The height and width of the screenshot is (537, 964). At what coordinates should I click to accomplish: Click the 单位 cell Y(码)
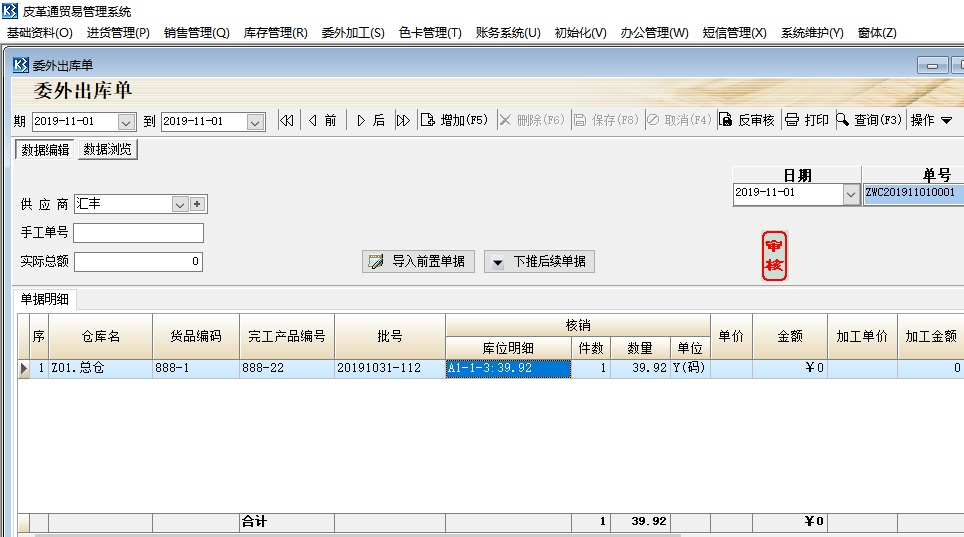point(690,368)
